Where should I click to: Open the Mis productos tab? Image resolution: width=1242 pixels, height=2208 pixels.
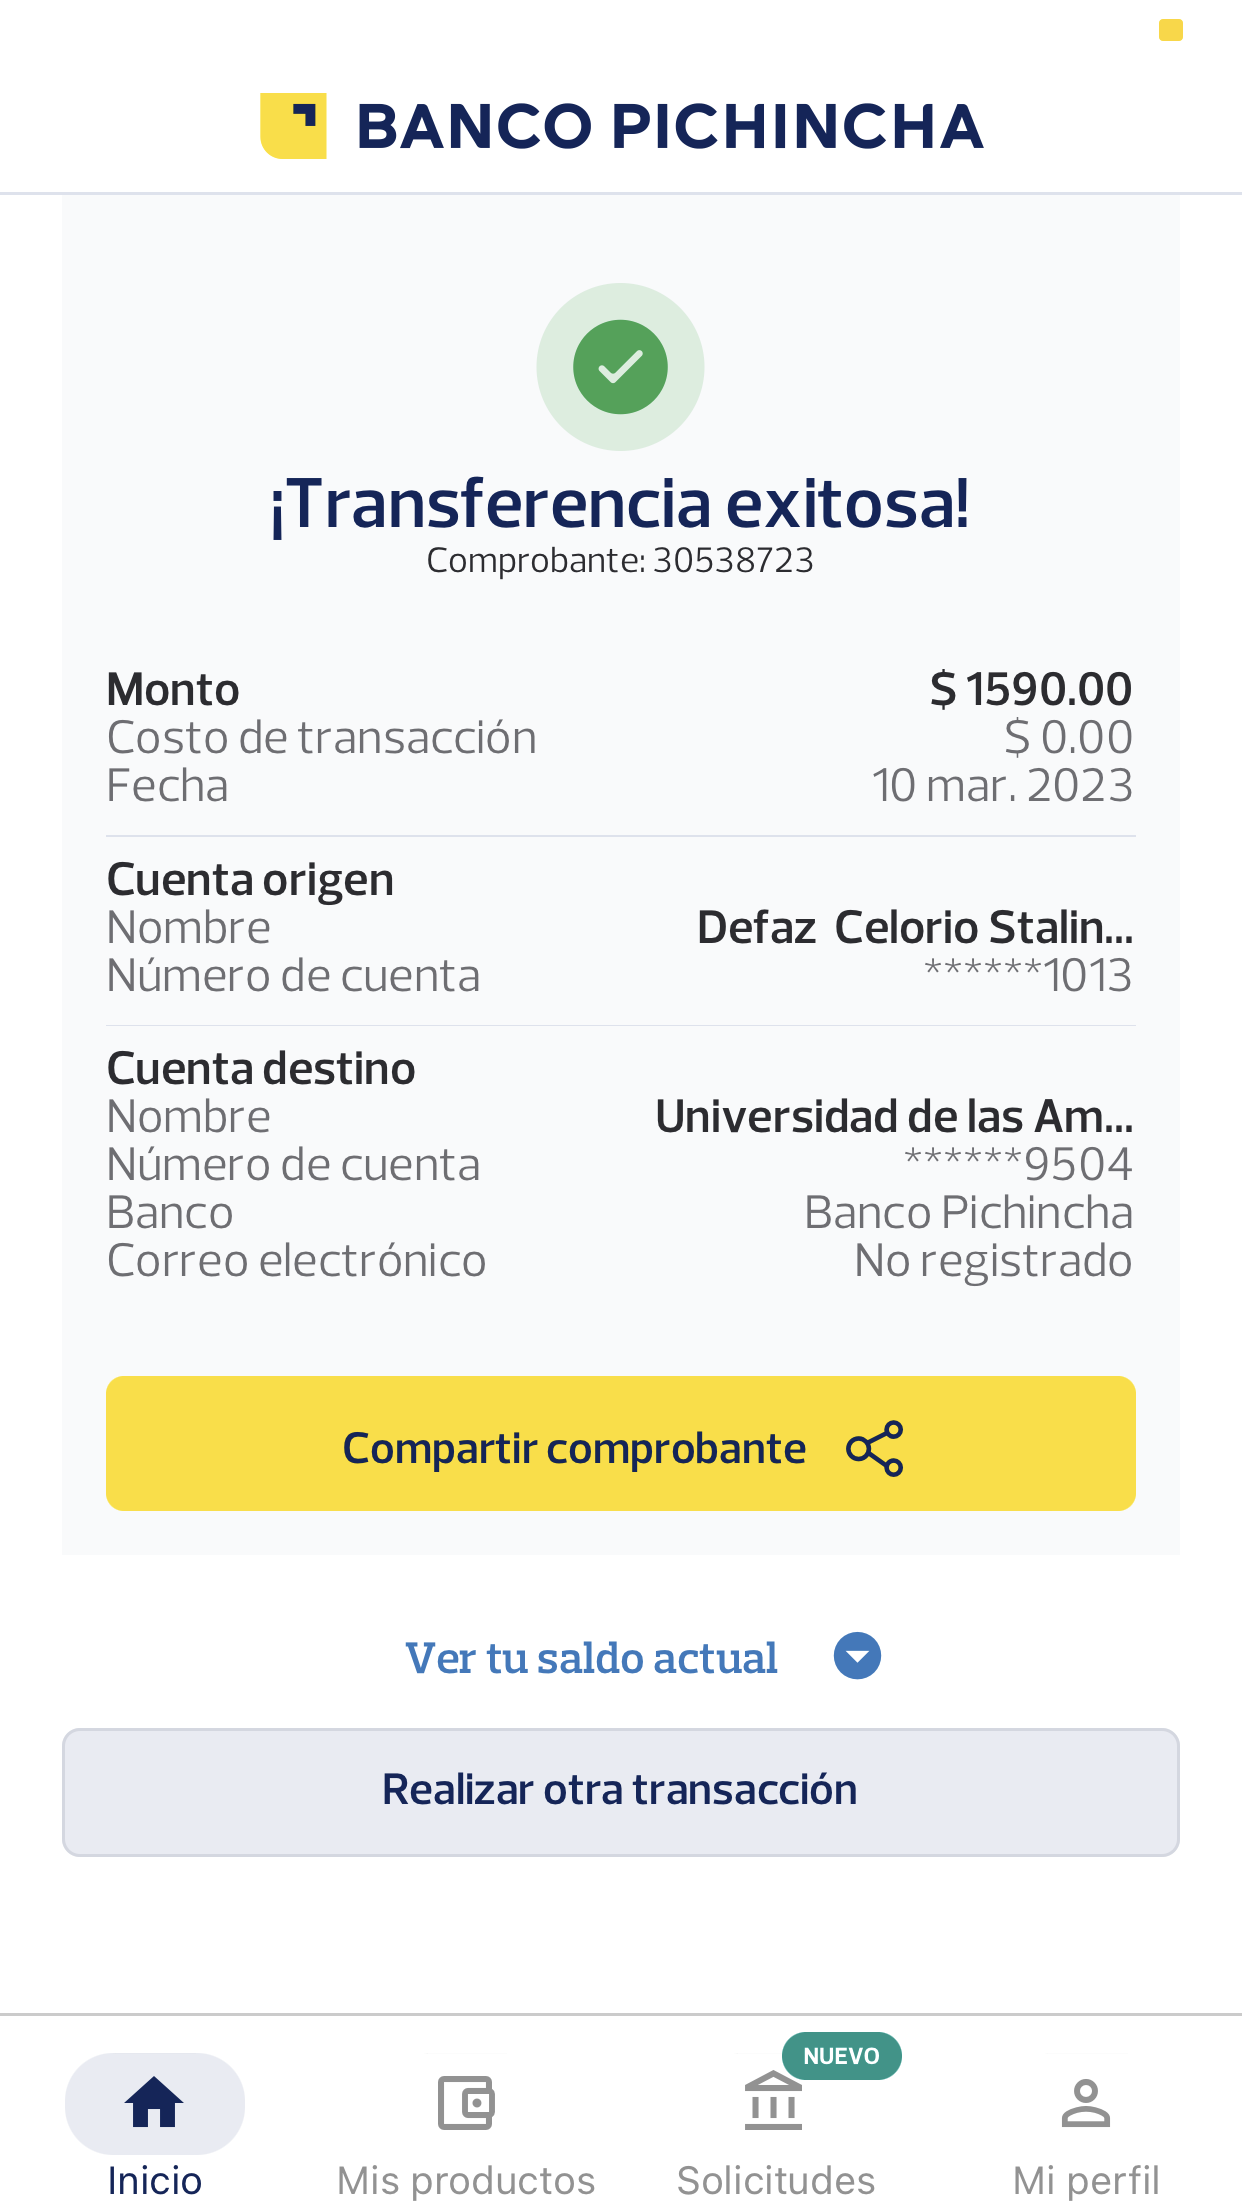(x=466, y=2180)
